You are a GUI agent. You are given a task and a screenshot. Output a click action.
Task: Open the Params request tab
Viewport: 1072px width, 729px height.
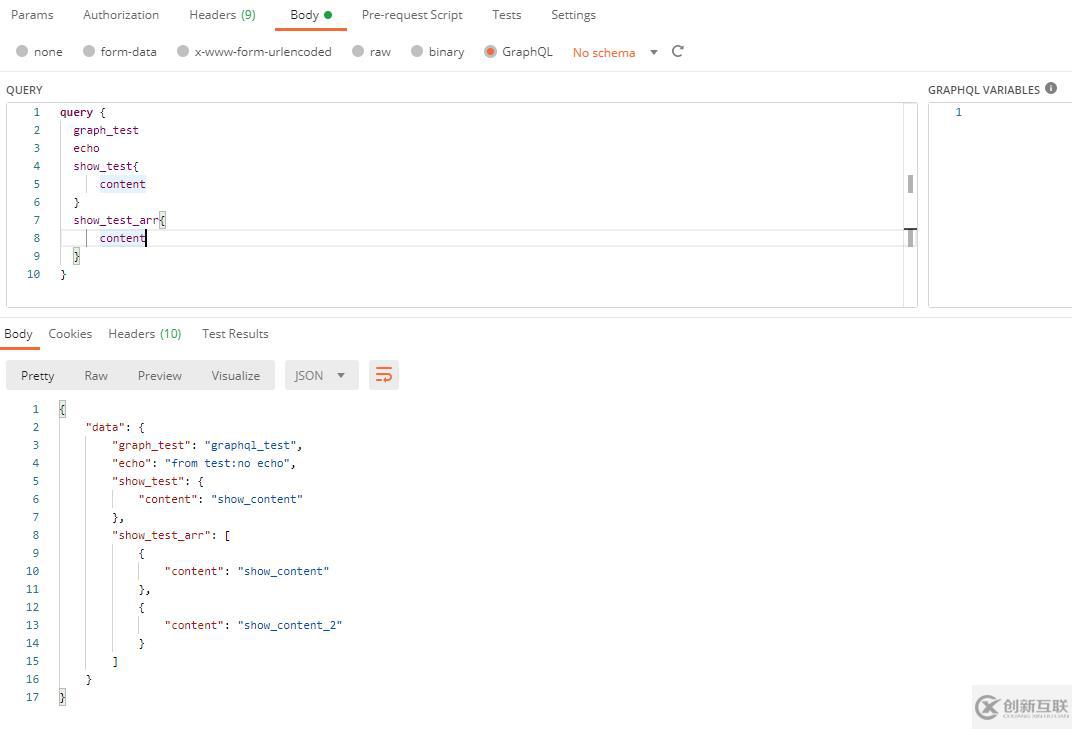(x=32, y=14)
